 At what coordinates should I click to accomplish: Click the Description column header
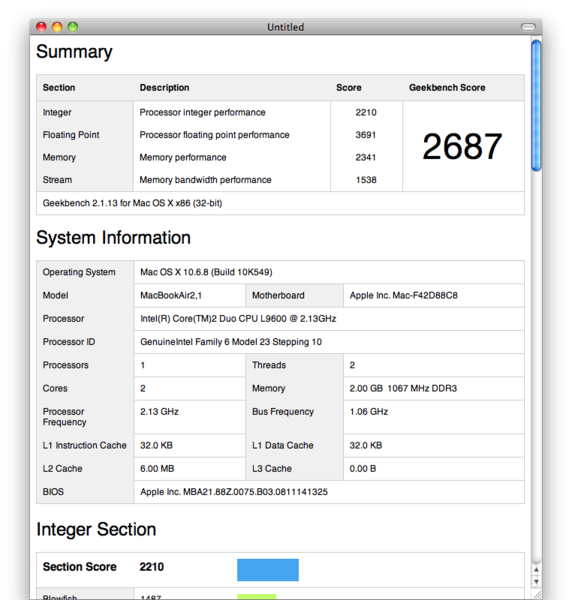coord(164,88)
